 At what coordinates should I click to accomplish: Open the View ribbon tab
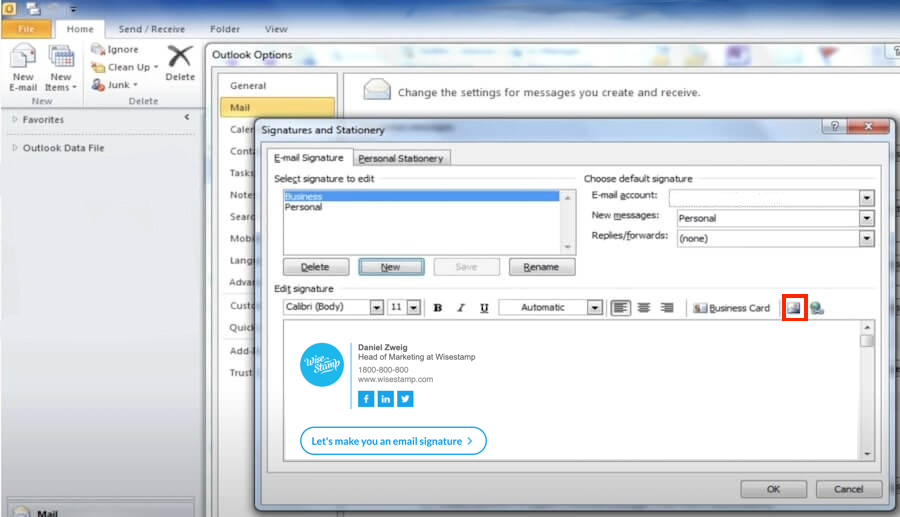276,29
